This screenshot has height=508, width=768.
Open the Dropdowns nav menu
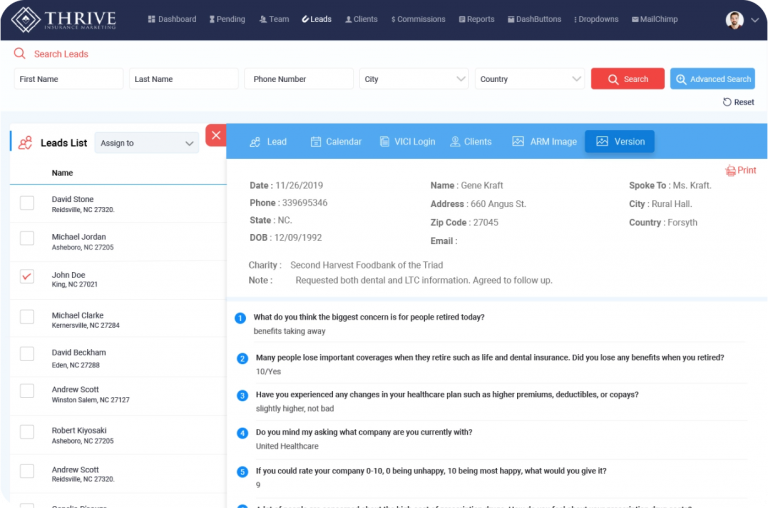(x=596, y=19)
